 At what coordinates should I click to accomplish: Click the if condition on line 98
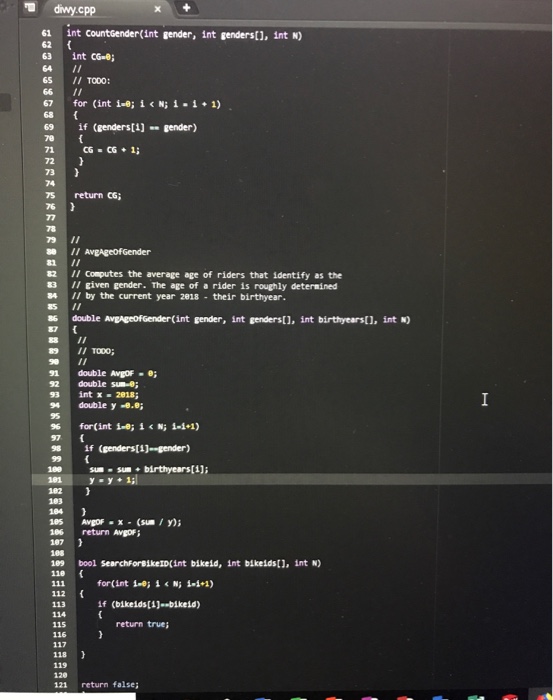[137, 448]
